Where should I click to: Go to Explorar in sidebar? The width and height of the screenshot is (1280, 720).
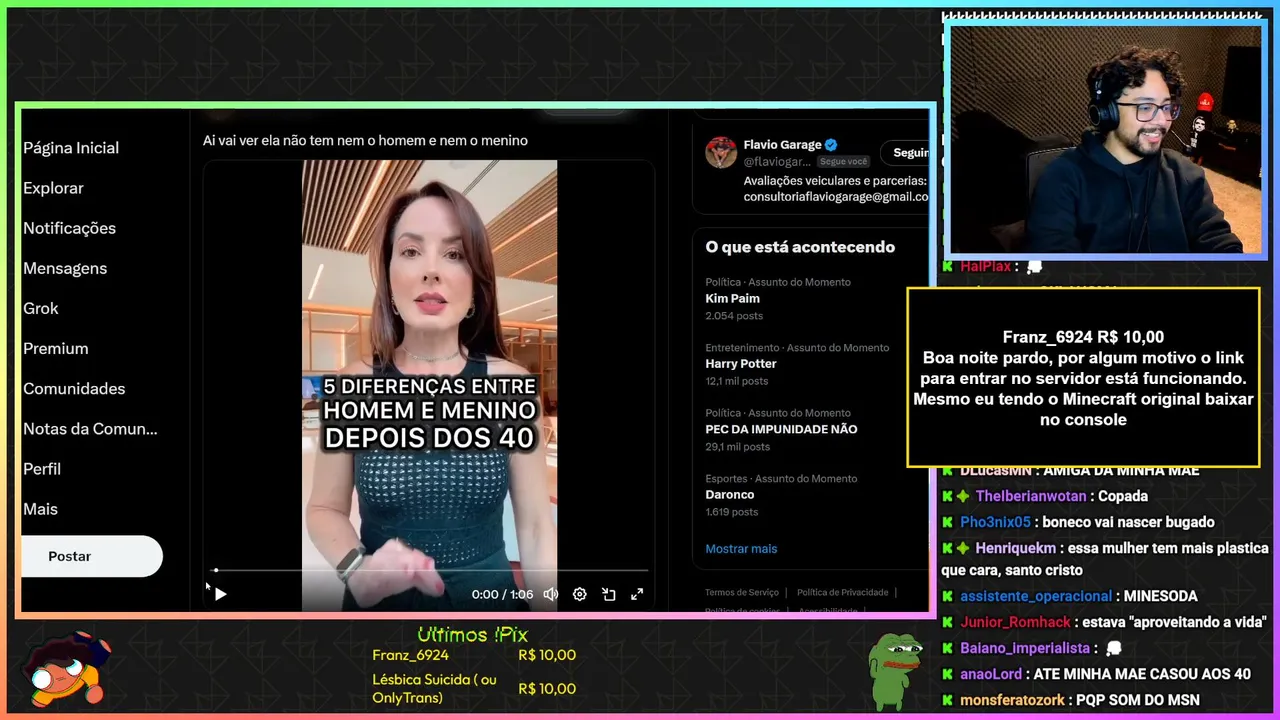pyautogui.click(x=53, y=188)
